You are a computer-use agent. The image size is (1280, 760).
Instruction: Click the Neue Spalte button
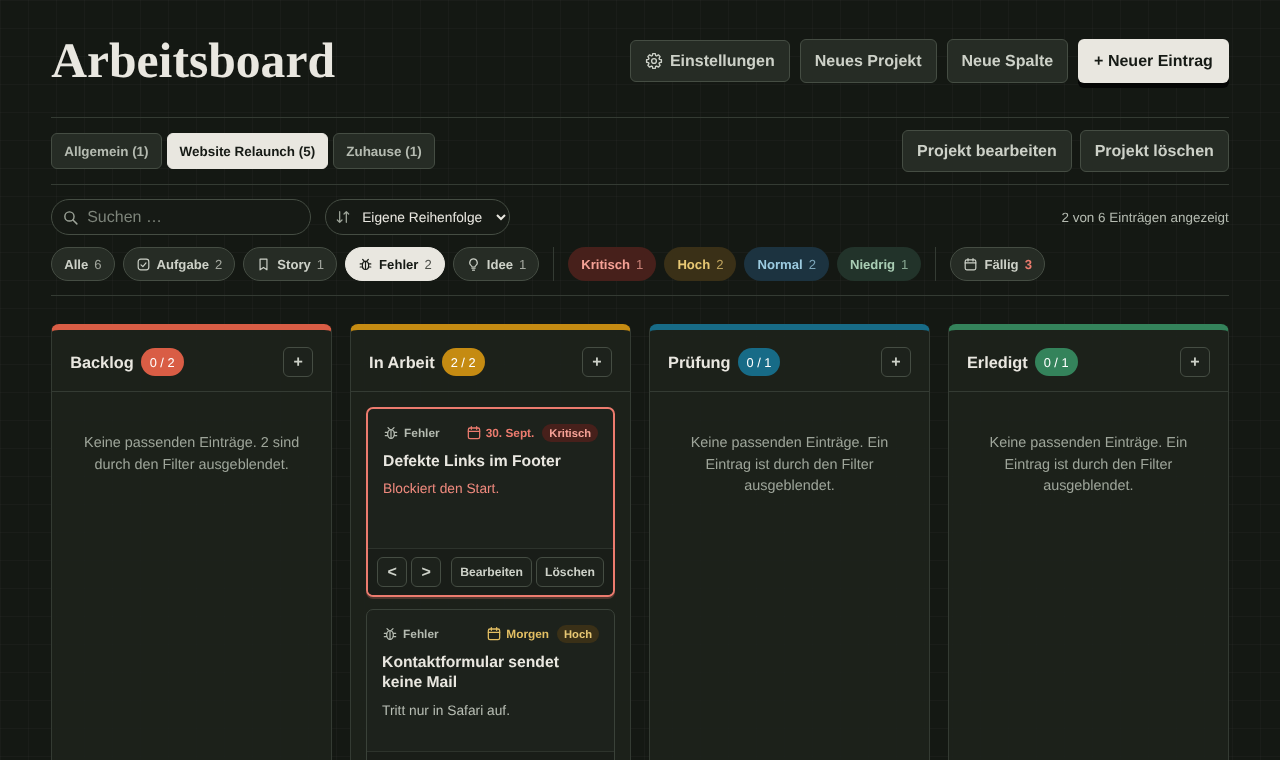pyautogui.click(x=1007, y=61)
